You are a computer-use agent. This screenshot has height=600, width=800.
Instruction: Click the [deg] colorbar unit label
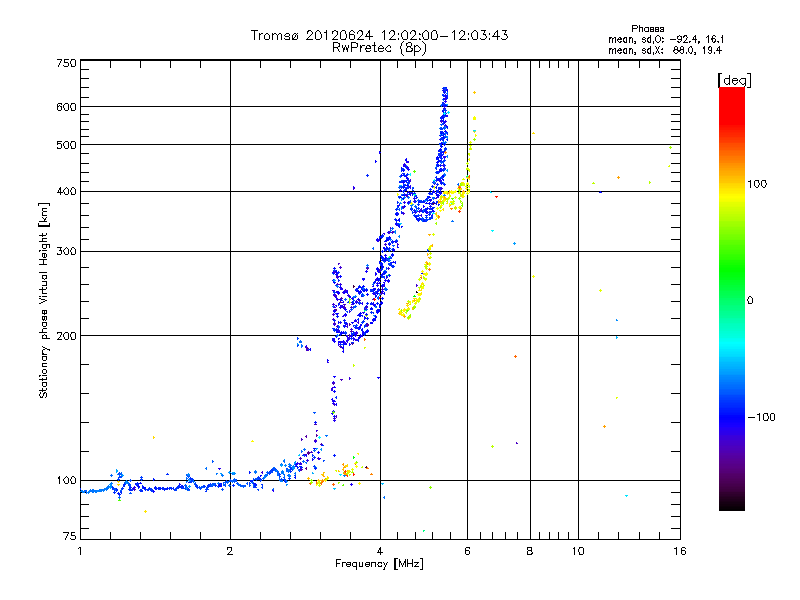tap(733, 79)
